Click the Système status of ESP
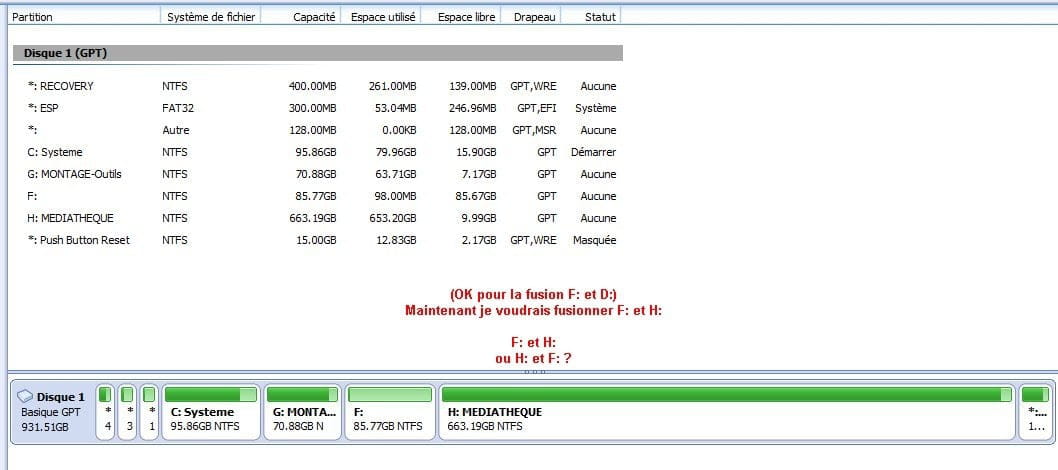Viewport: 1058px width, 470px height. pos(595,108)
